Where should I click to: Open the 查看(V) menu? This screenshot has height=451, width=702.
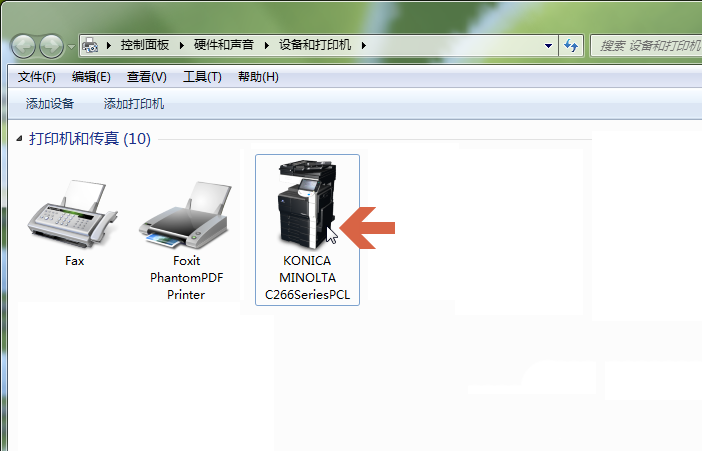[x=146, y=77]
